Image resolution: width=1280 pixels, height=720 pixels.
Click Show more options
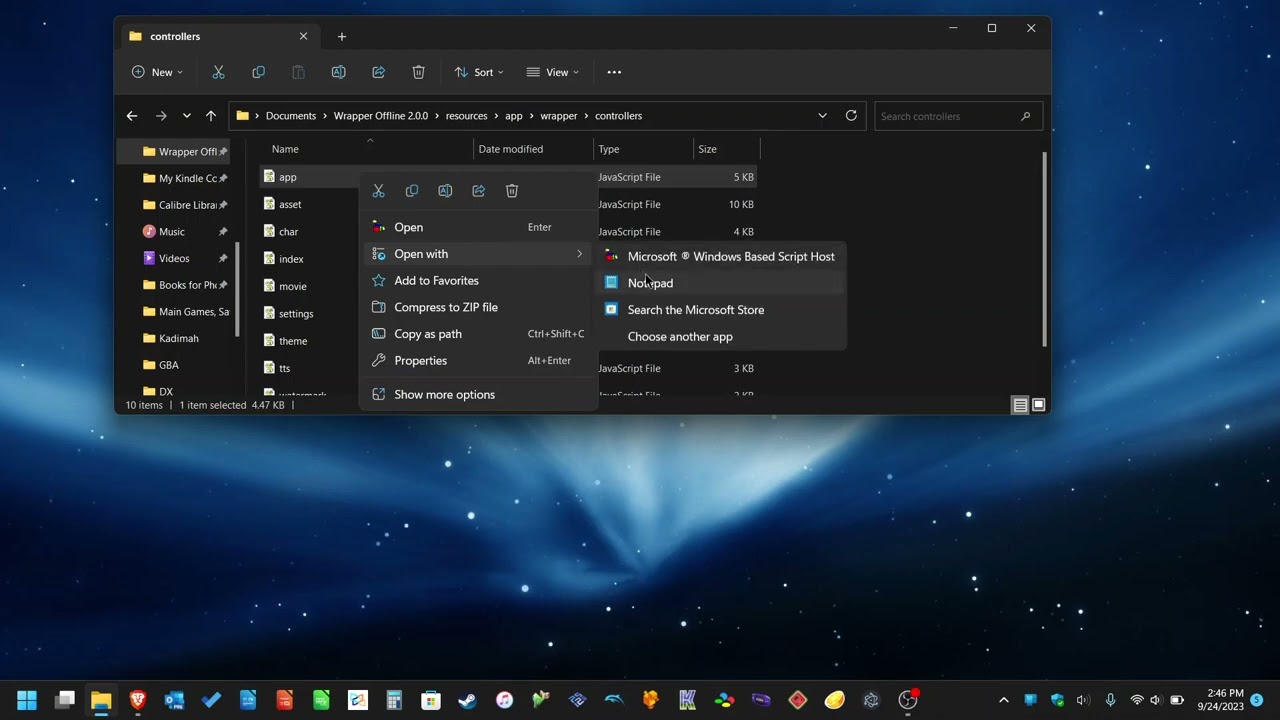click(x=477, y=394)
